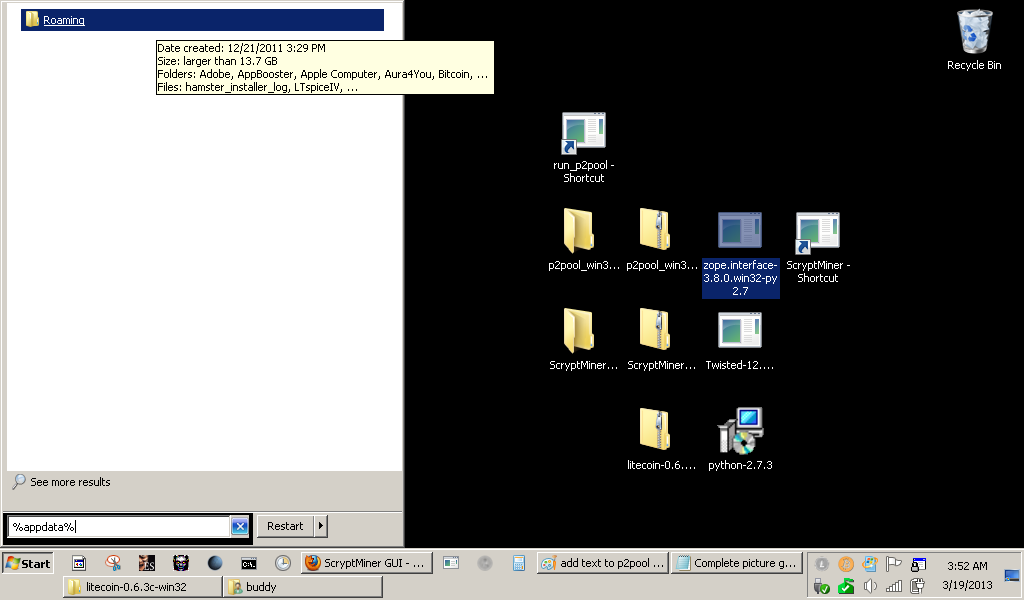Switch to buddy folder taskbar button
The width and height of the screenshot is (1024, 604).
coord(302,587)
